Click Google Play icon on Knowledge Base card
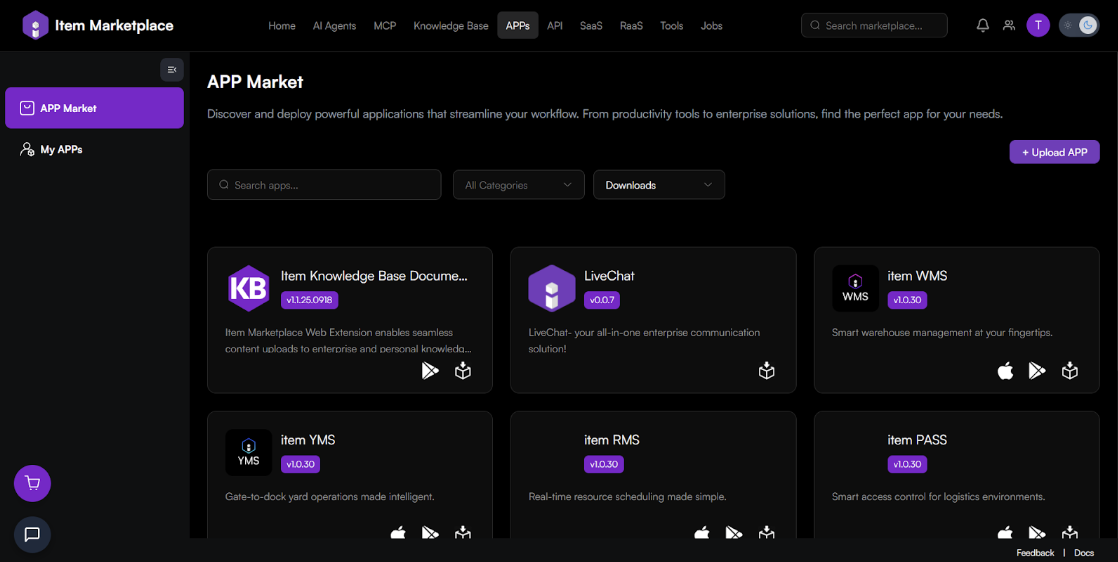The height and width of the screenshot is (562, 1118). [x=430, y=371]
